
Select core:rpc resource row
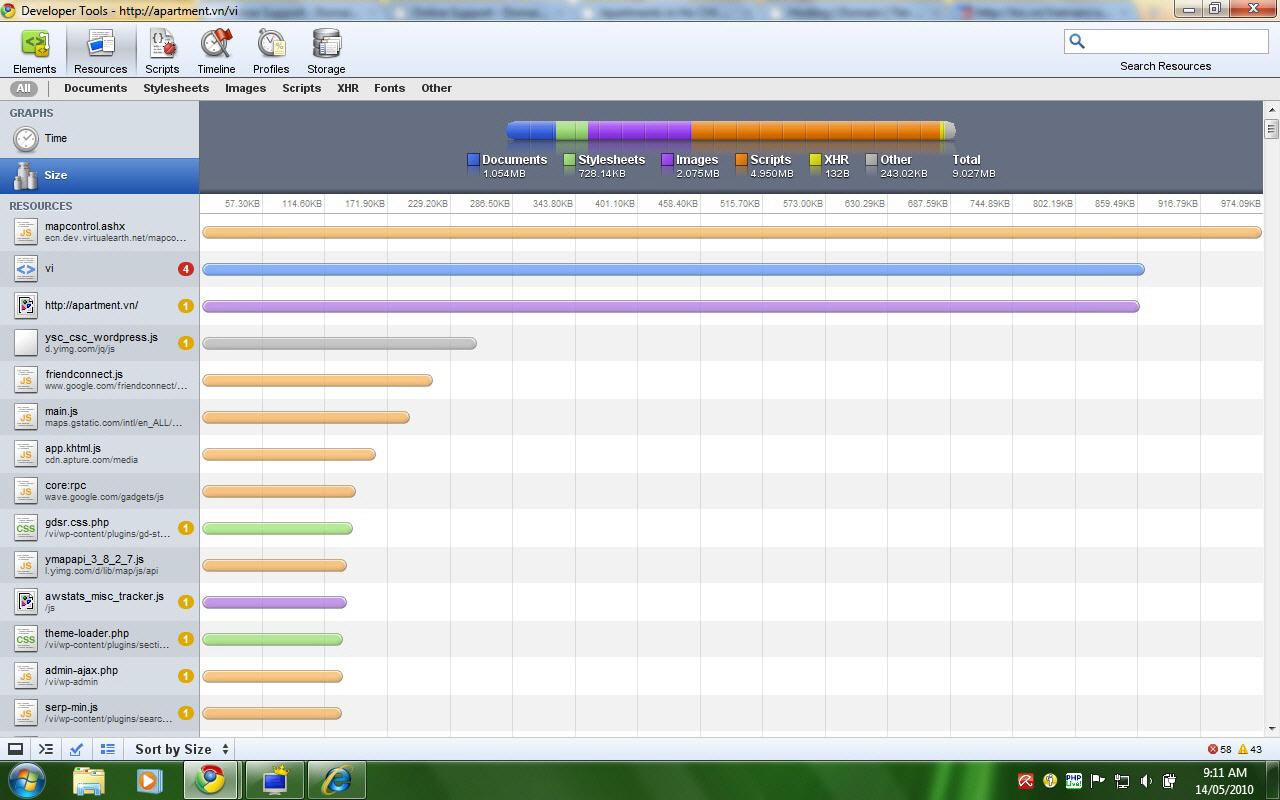[x=100, y=491]
